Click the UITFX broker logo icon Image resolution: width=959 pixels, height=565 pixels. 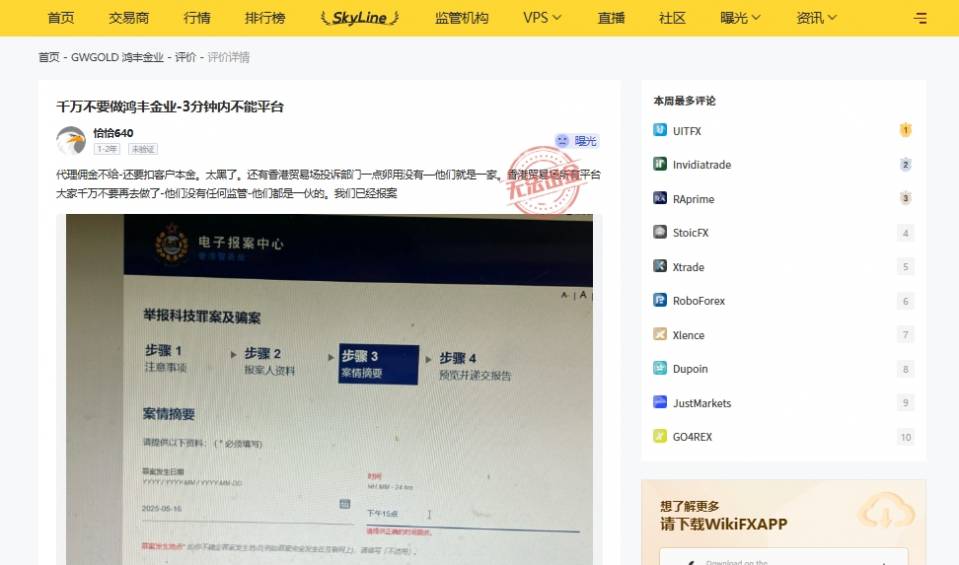pos(660,130)
